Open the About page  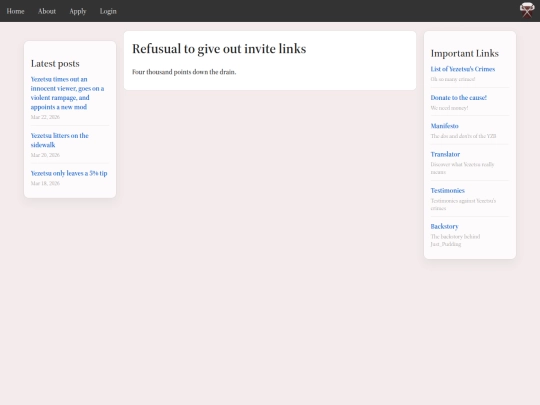point(47,11)
